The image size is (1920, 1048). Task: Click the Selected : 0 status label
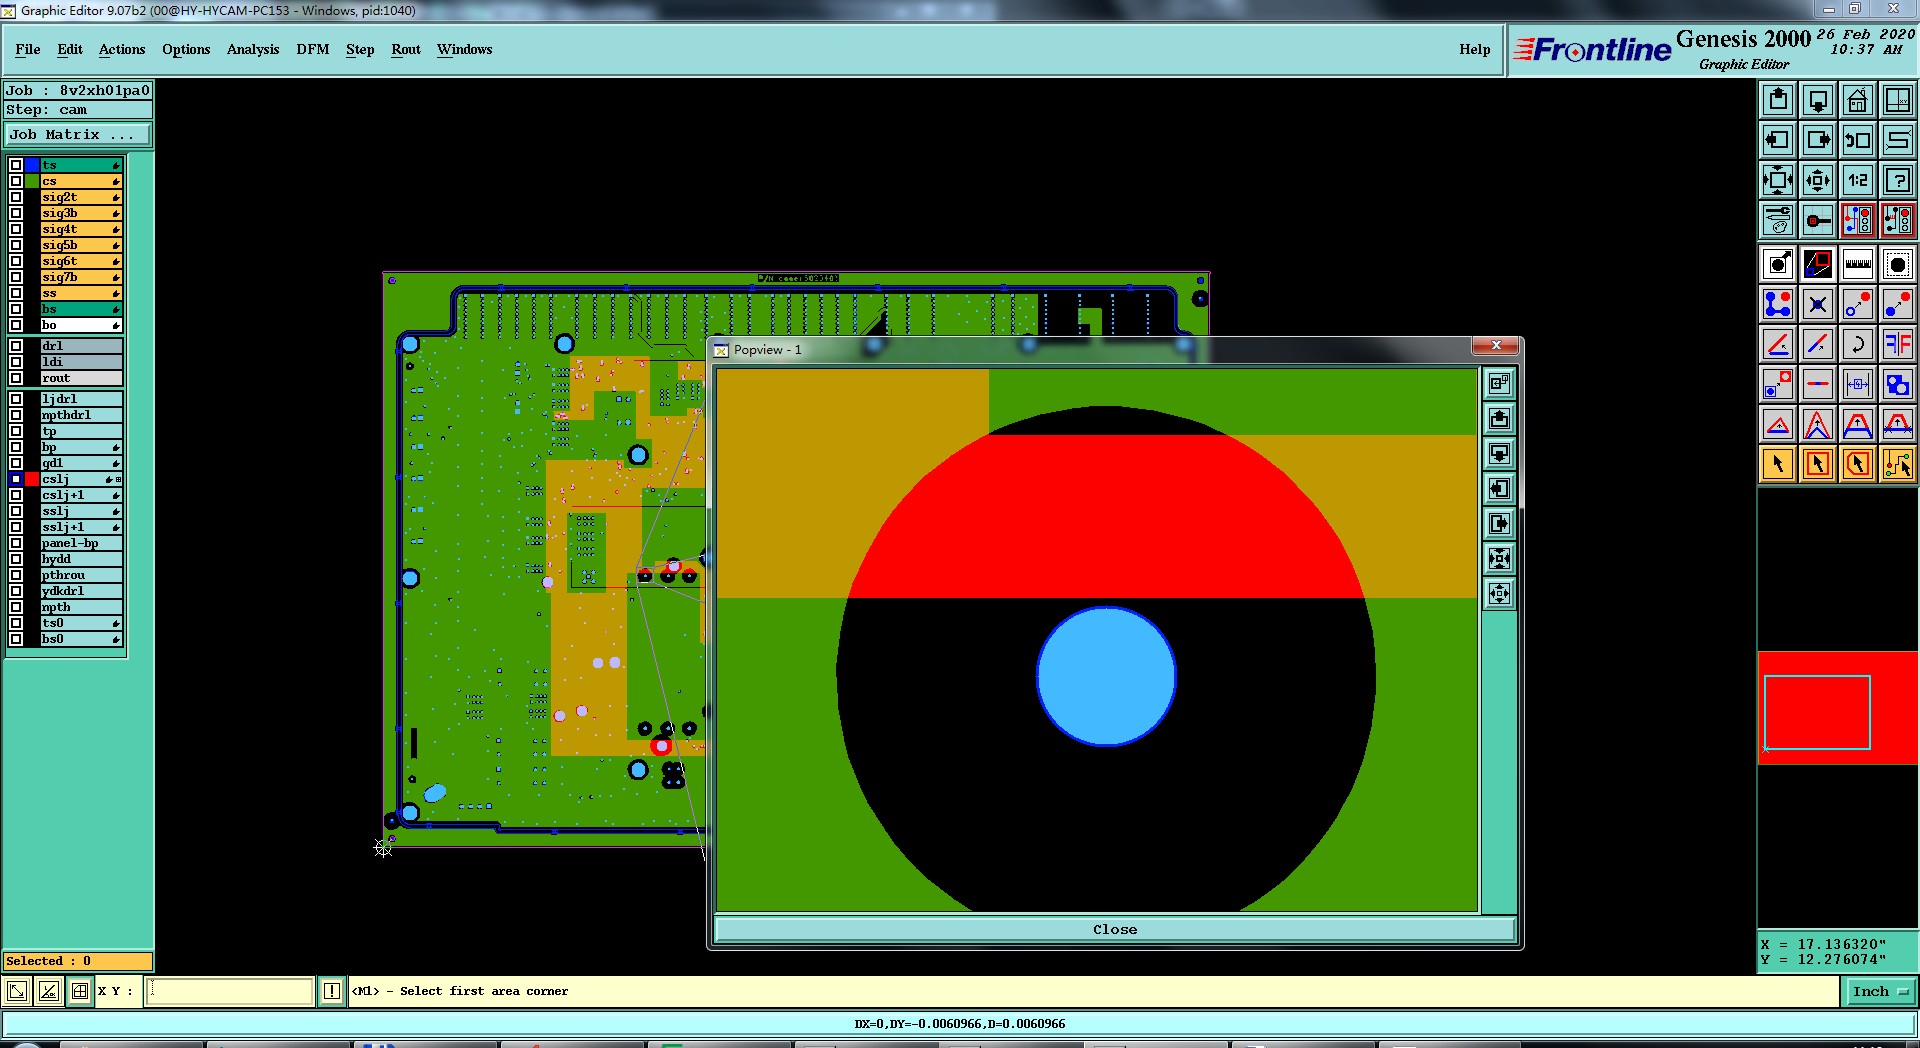[78, 961]
